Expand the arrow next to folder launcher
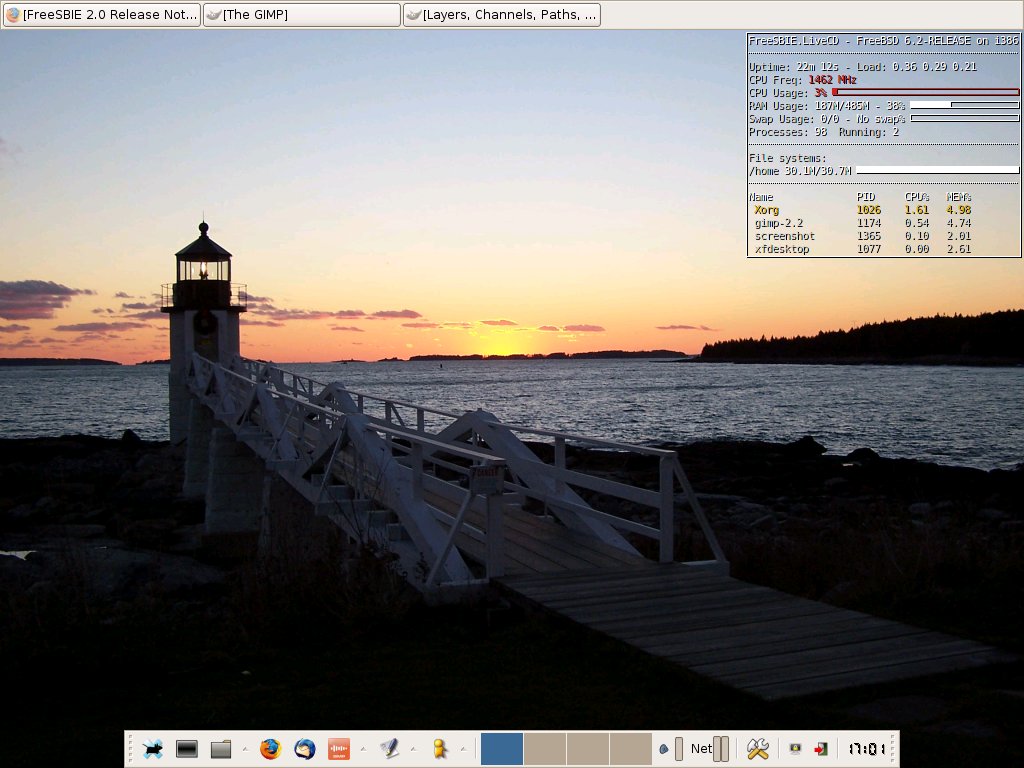This screenshot has width=1024, height=768. click(x=245, y=748)
